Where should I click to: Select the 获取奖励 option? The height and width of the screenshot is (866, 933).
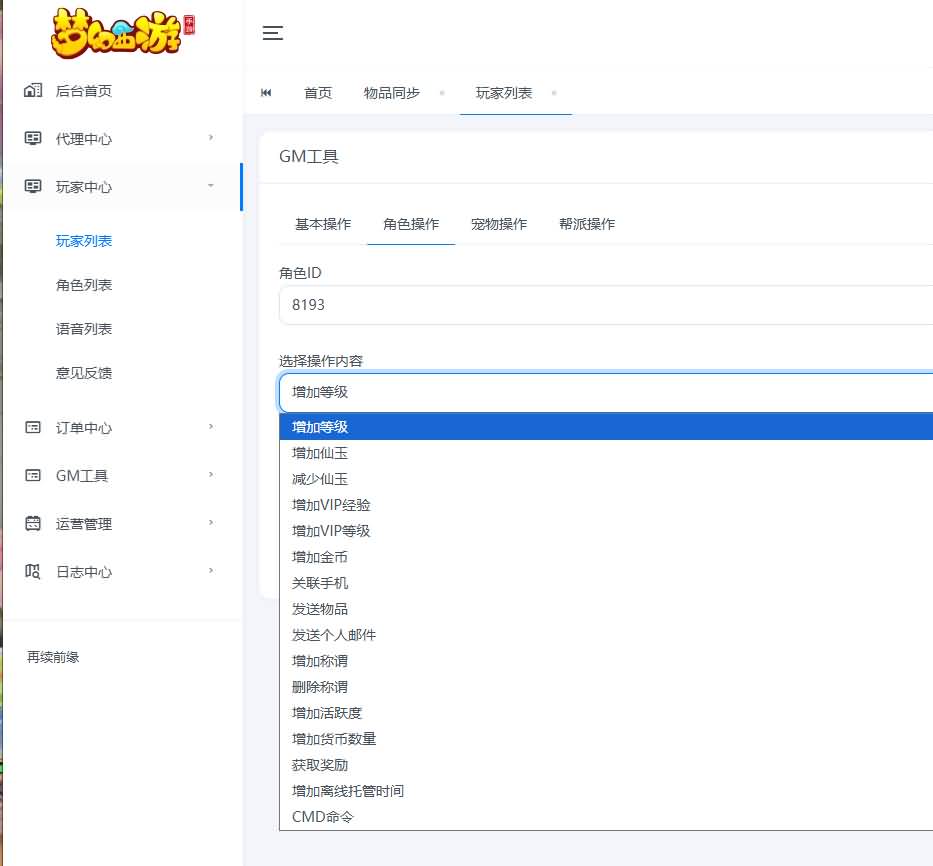606,765
